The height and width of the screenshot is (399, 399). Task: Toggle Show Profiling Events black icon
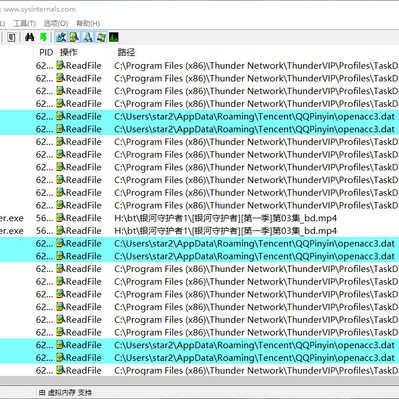point(114,37)
